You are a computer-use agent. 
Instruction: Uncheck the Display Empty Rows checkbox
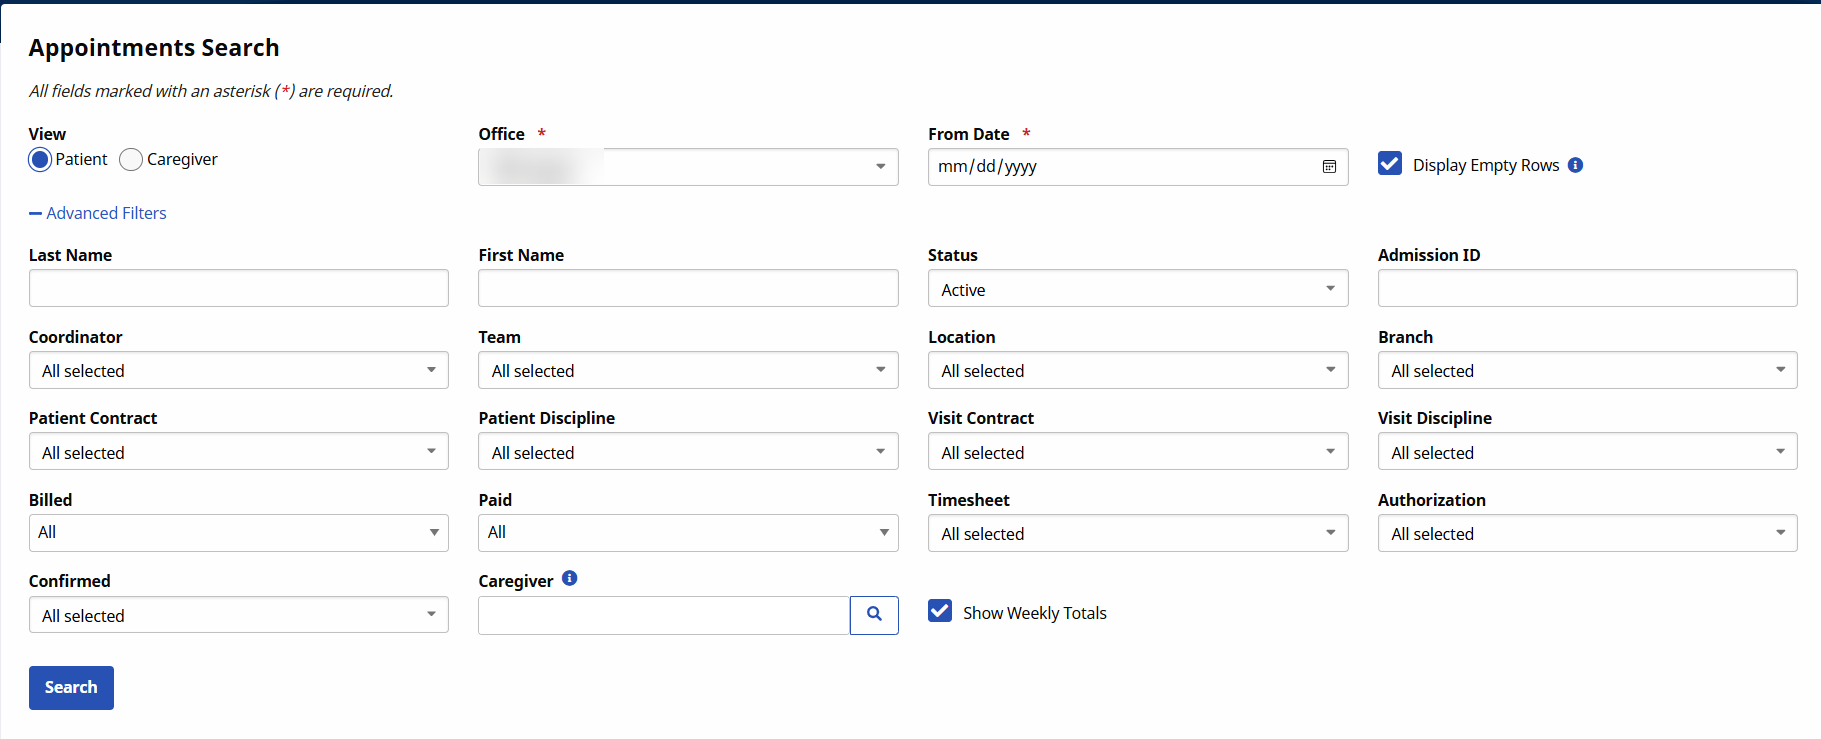1389,164
